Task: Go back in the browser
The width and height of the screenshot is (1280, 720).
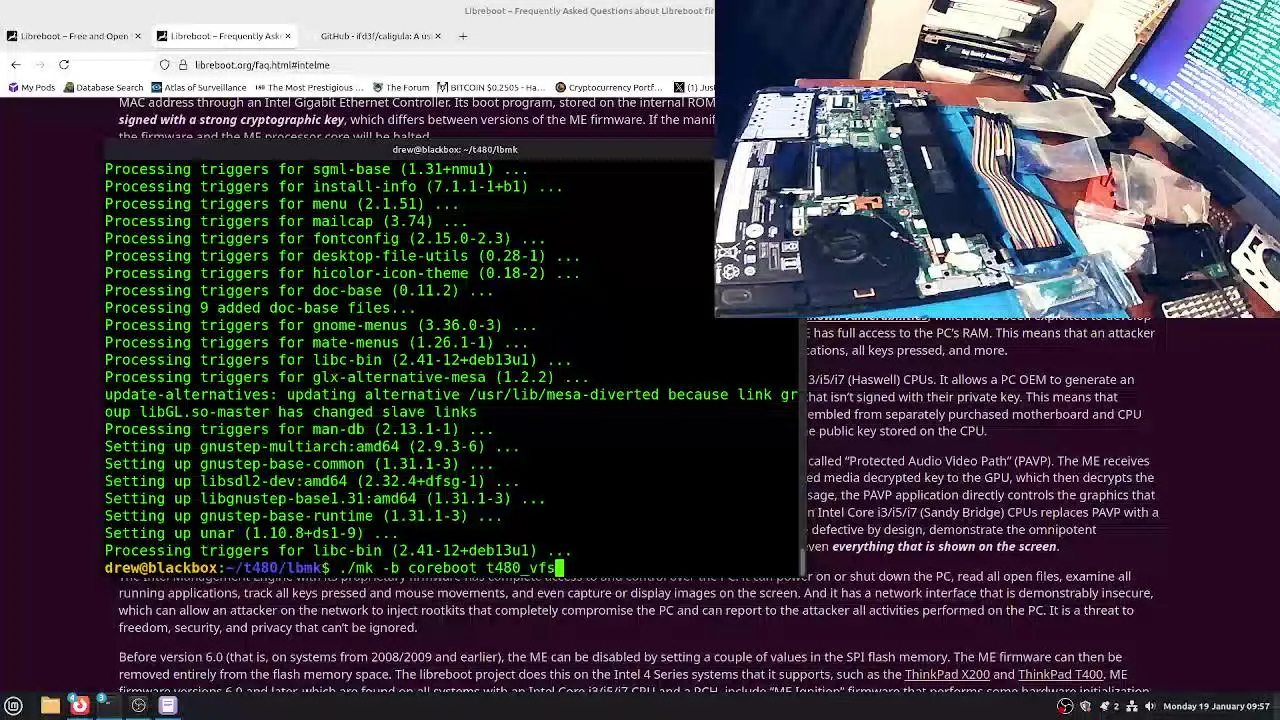Action: coord(15,65)
